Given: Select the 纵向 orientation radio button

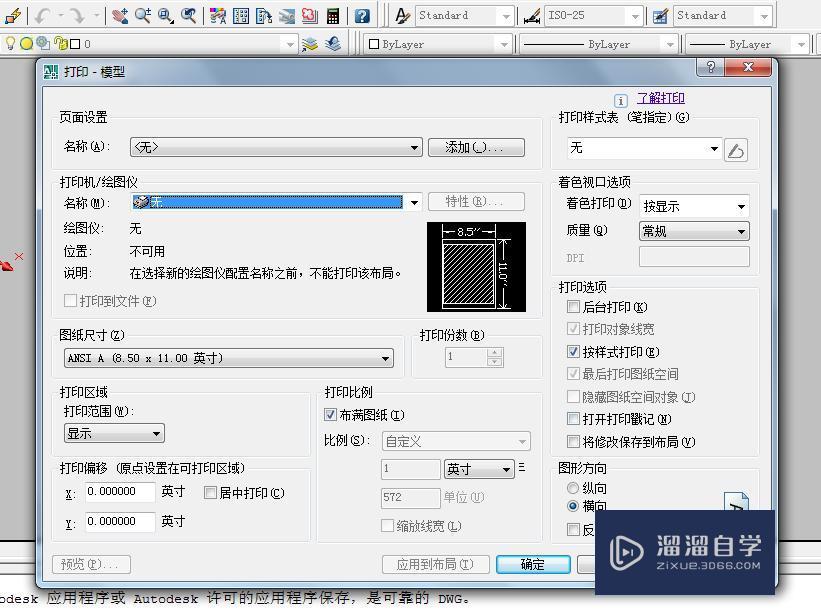Looking at the screenshot, I should [x=573, y=488].
